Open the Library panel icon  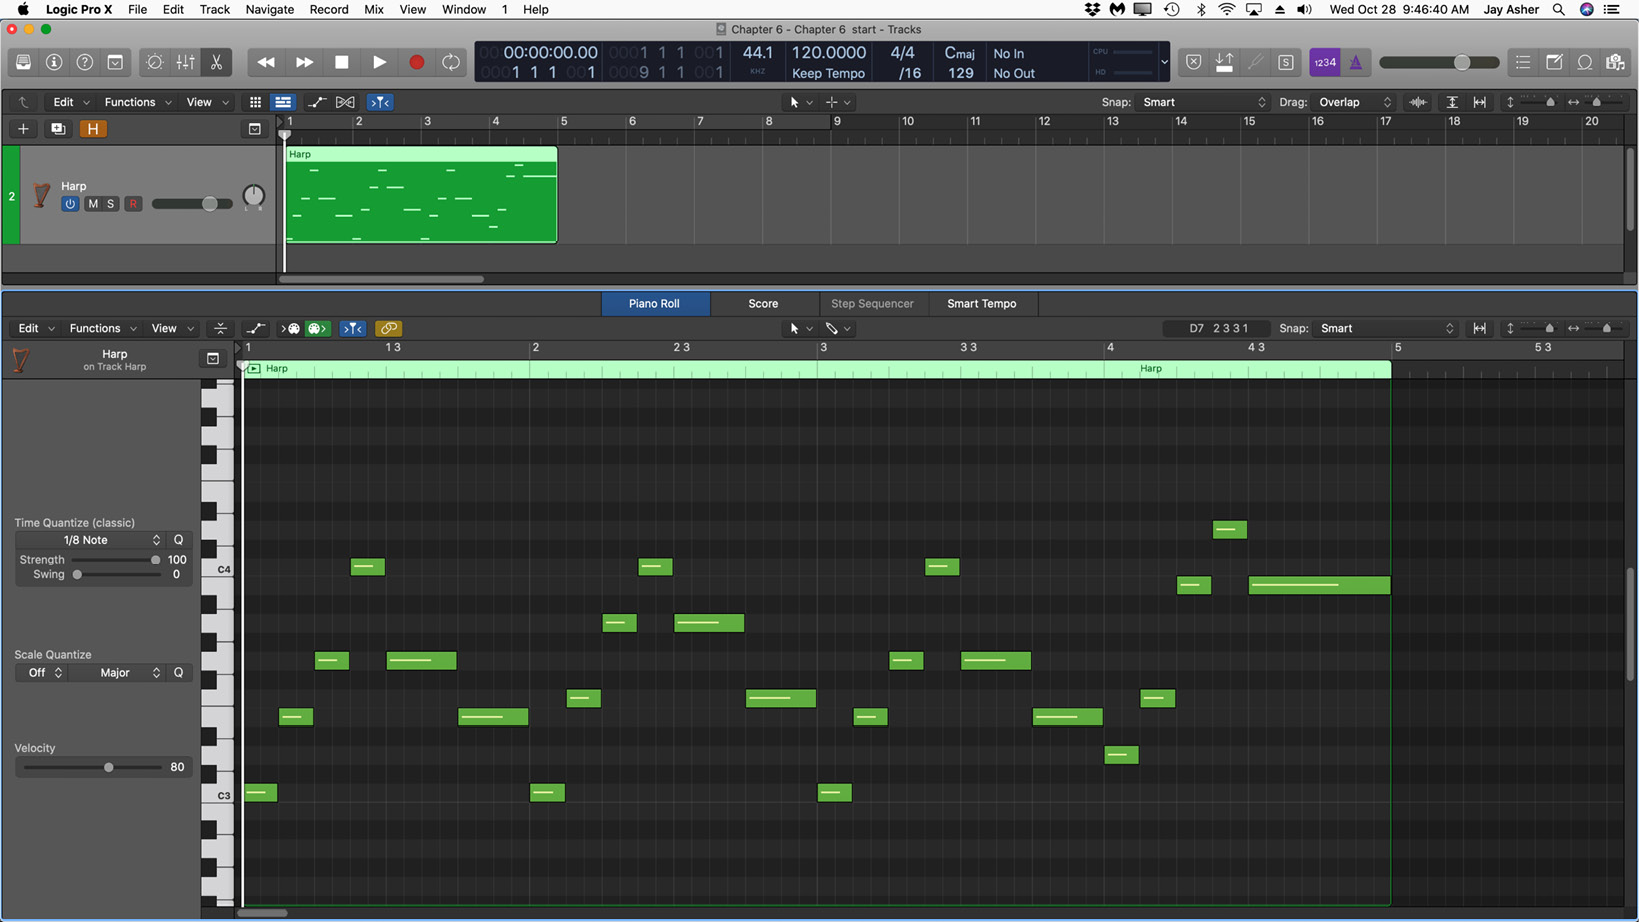(23, 62)
